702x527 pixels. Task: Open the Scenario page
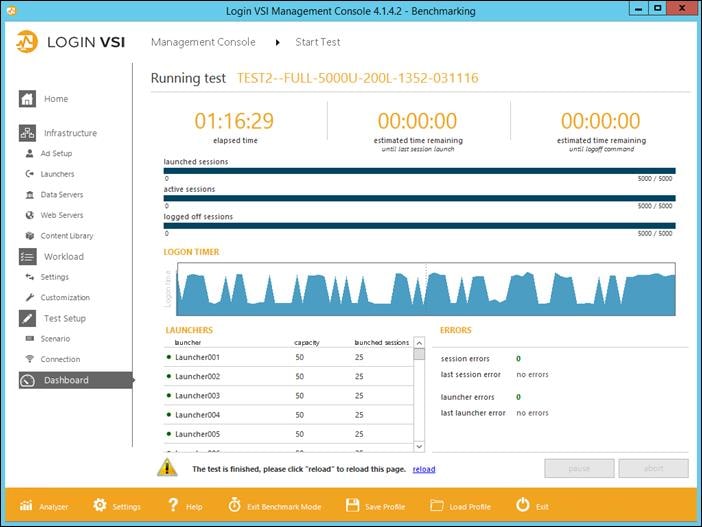point(56,338)
